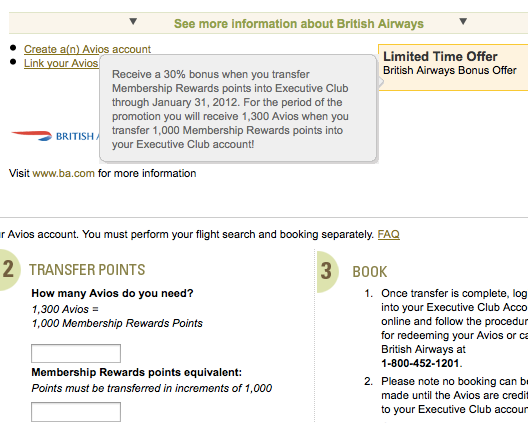This screenshot has height=423, width=528.
Task: Visit www.ba.com link
Action: click(63, 173)
